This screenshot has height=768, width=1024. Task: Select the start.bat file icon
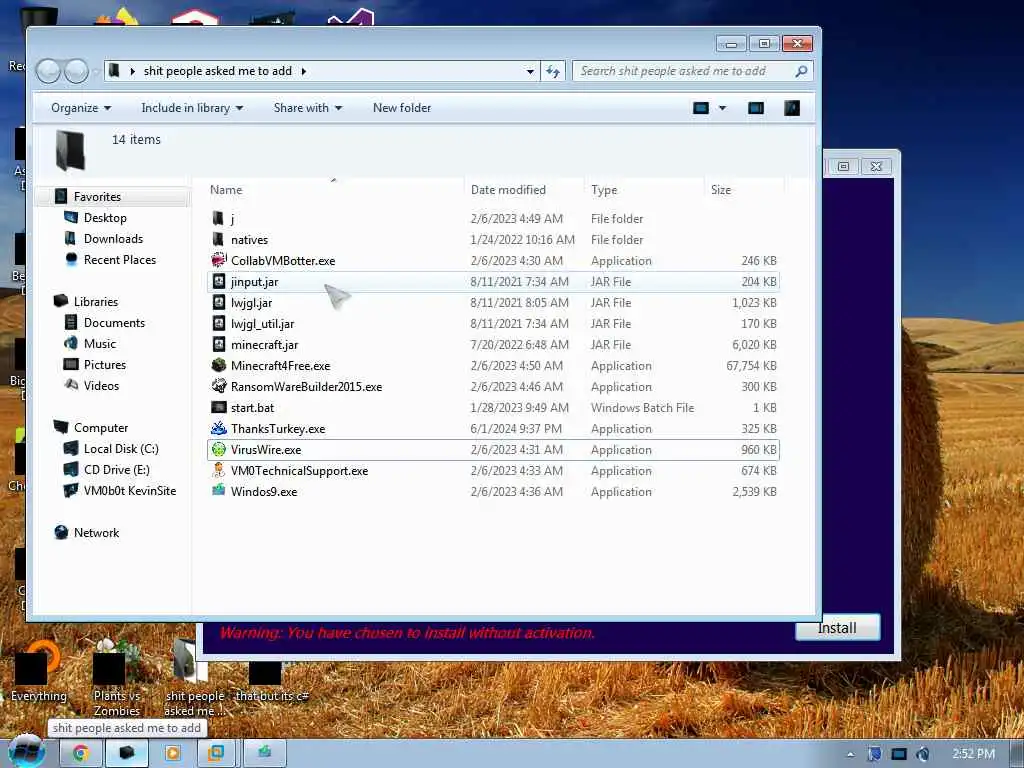point(219,408)
